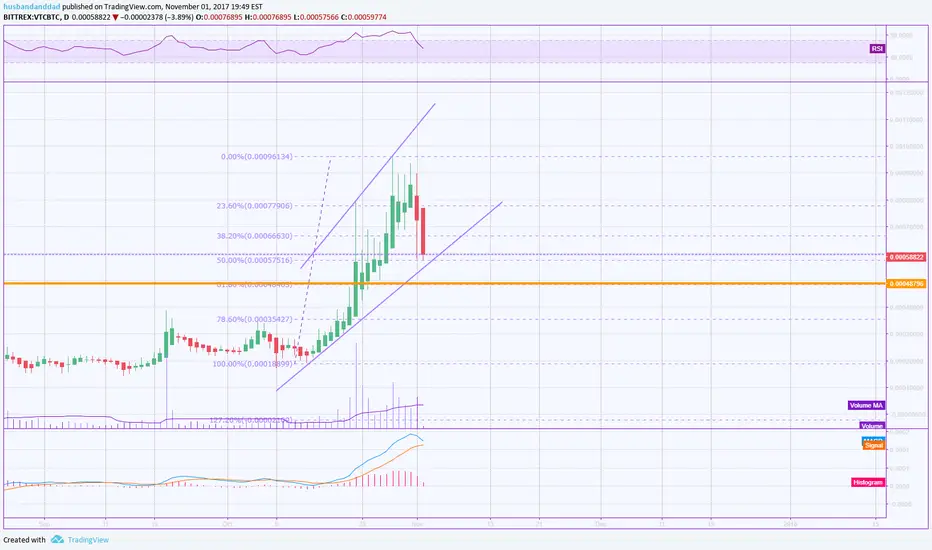
Task: Open the TradingView link at bottom
Action: (x=88, y=540)
